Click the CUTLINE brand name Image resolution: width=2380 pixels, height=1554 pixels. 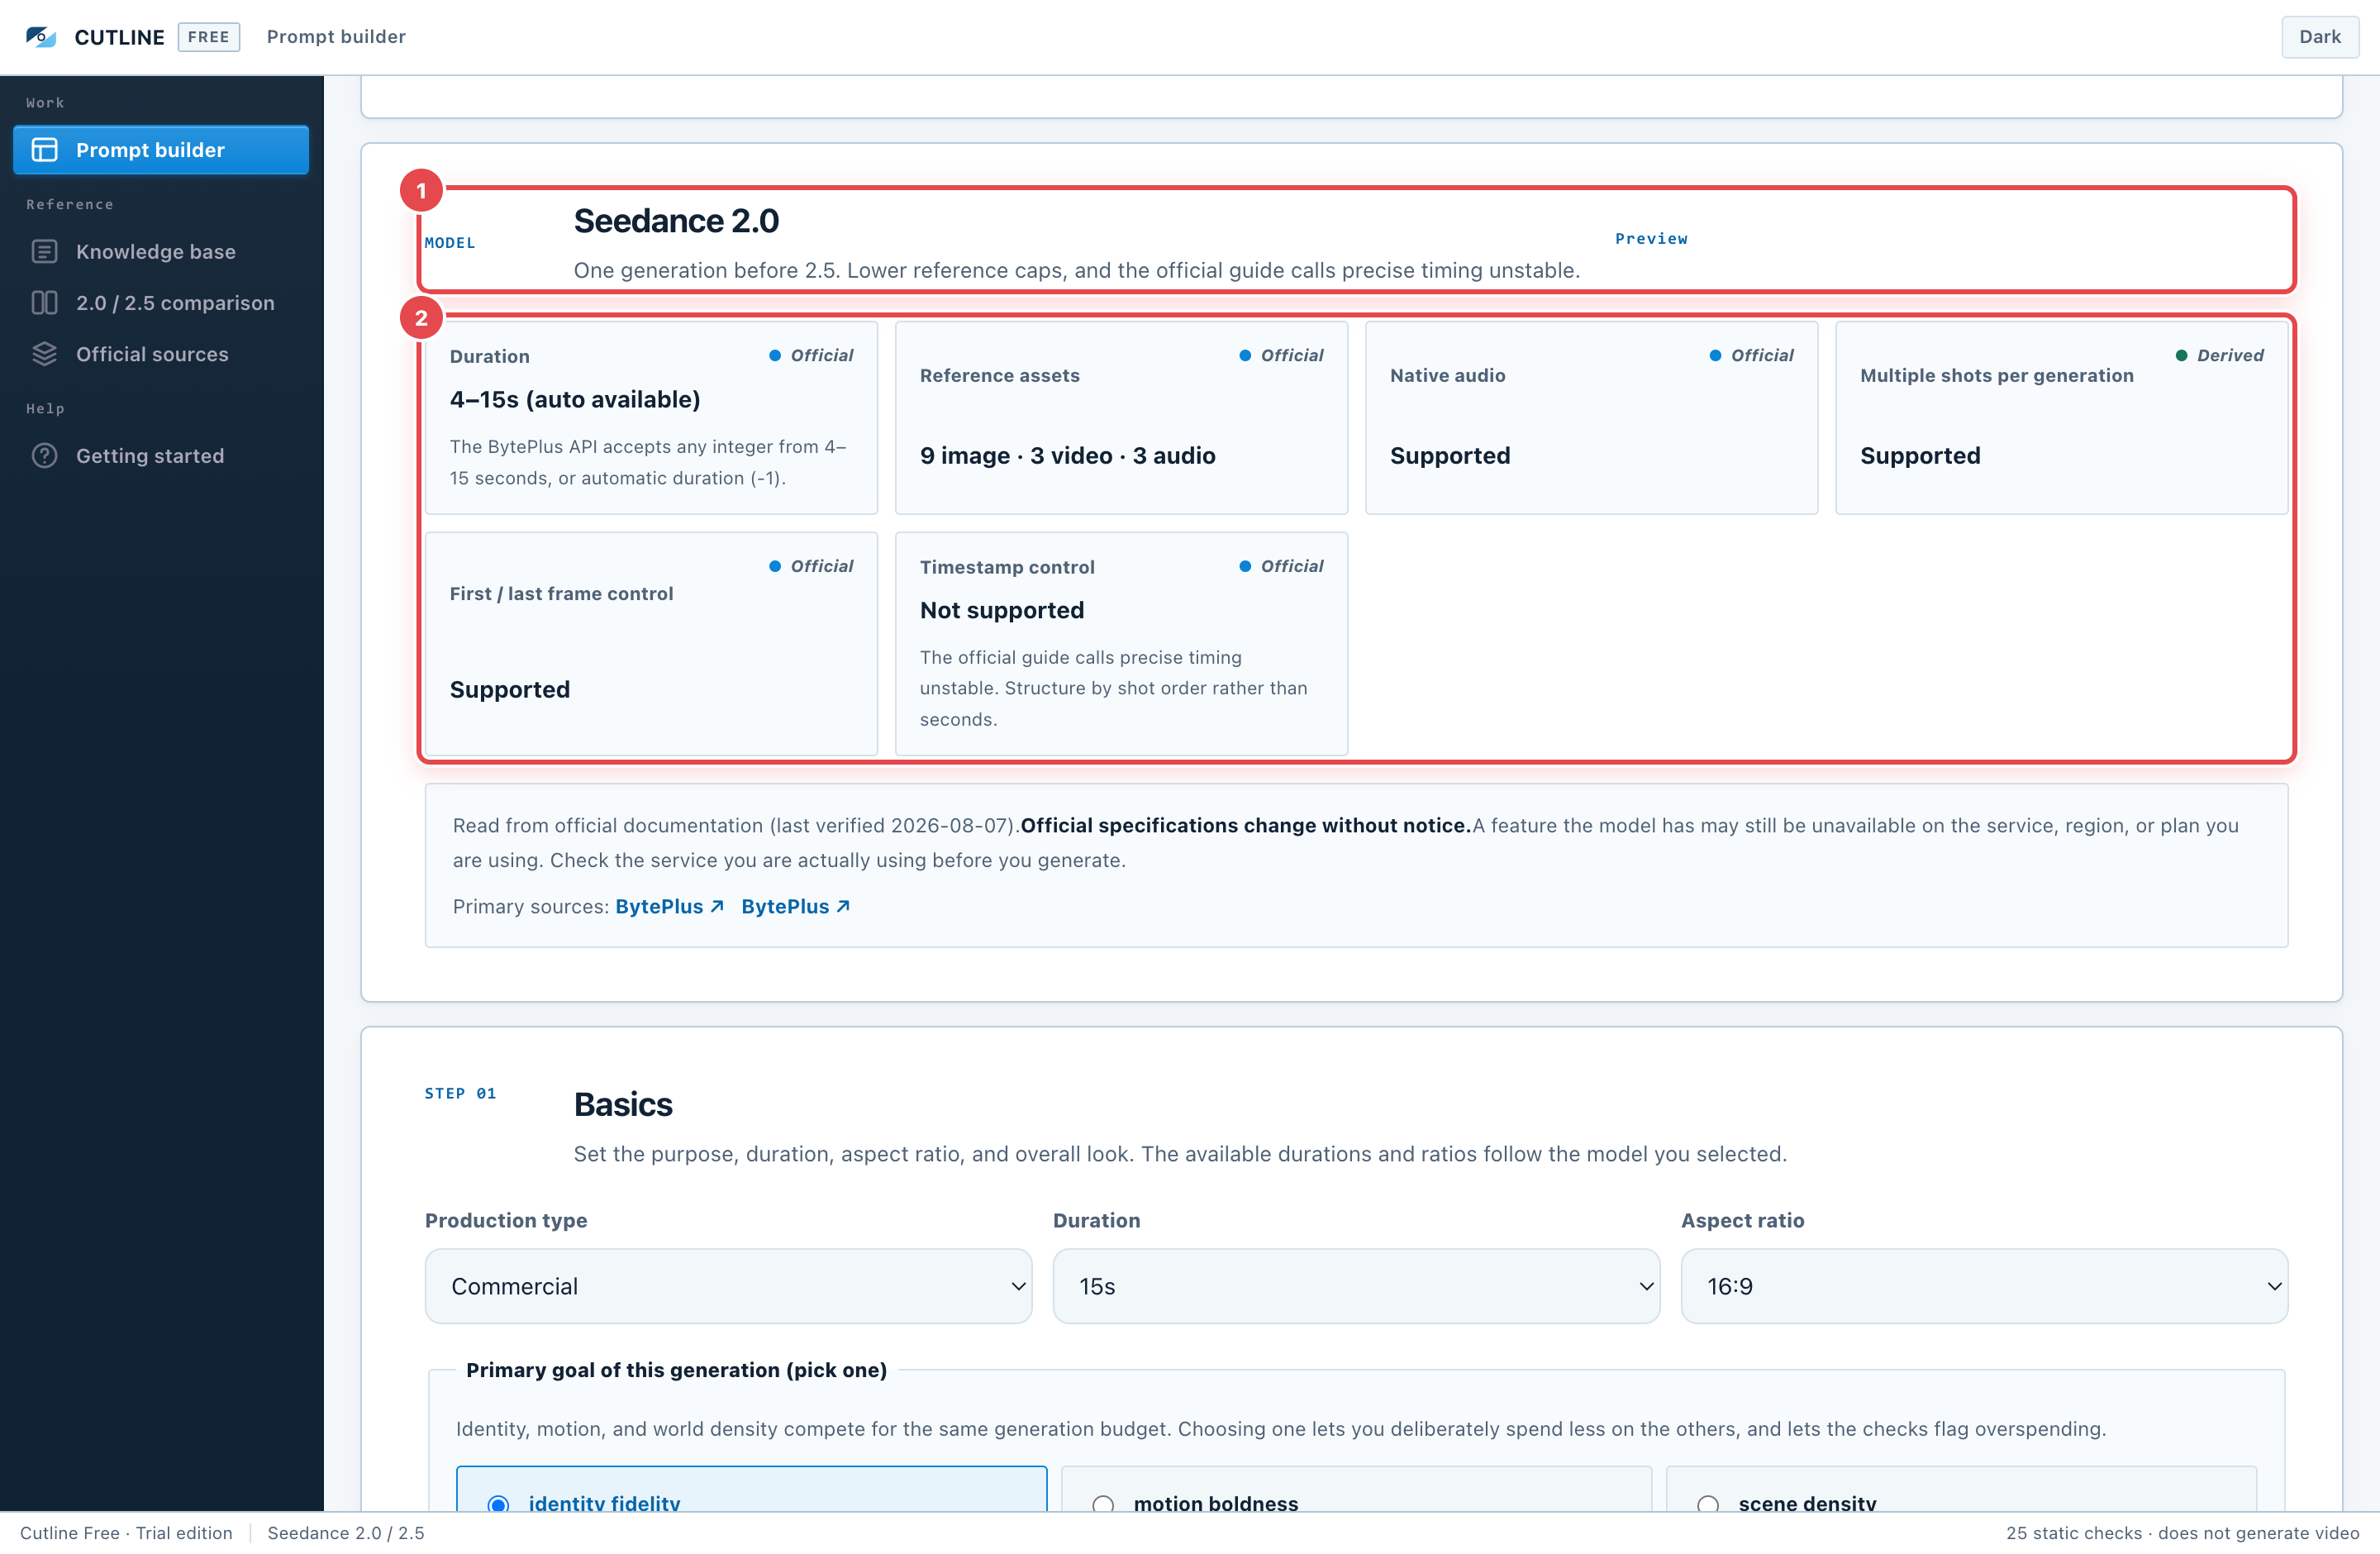pyautogui.click(x=119, y=37)
